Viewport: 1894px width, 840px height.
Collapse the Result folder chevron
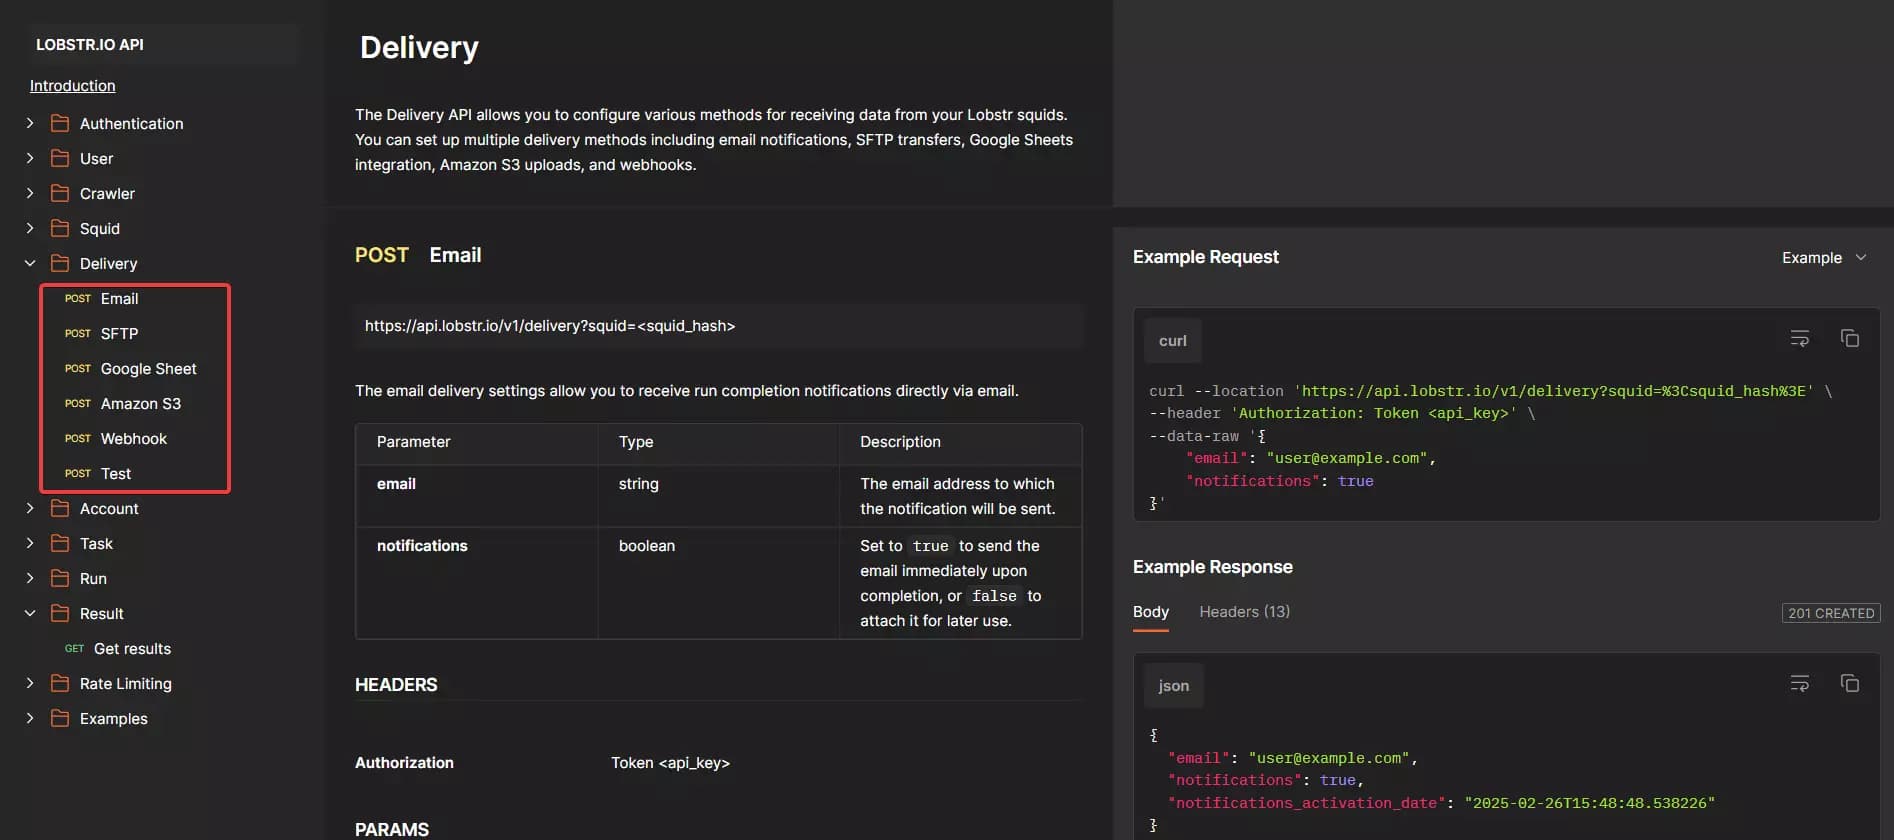click(x=30, y=613)
